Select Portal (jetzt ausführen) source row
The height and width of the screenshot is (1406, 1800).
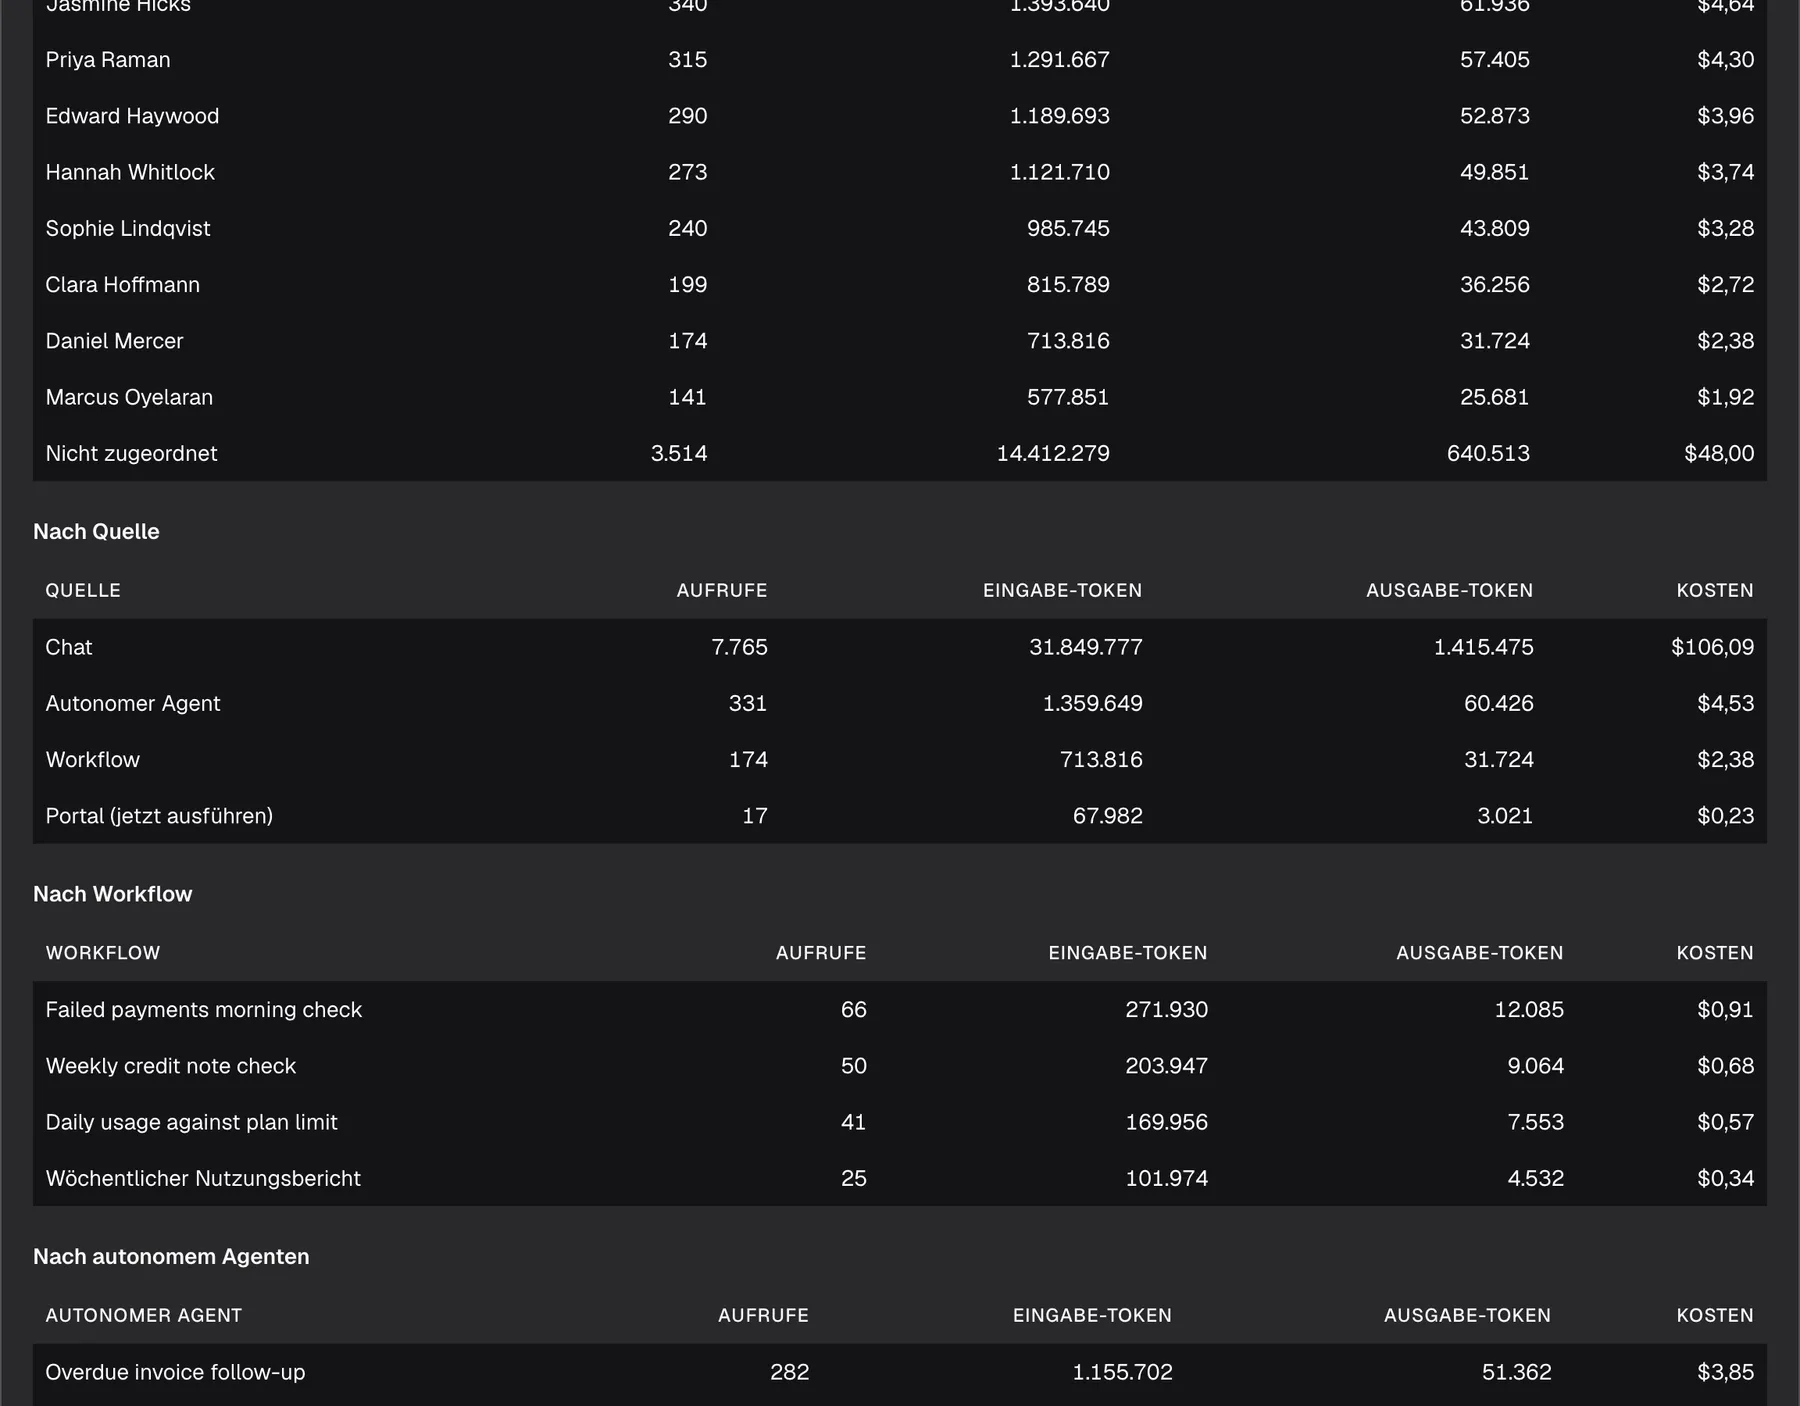[900, 816]
